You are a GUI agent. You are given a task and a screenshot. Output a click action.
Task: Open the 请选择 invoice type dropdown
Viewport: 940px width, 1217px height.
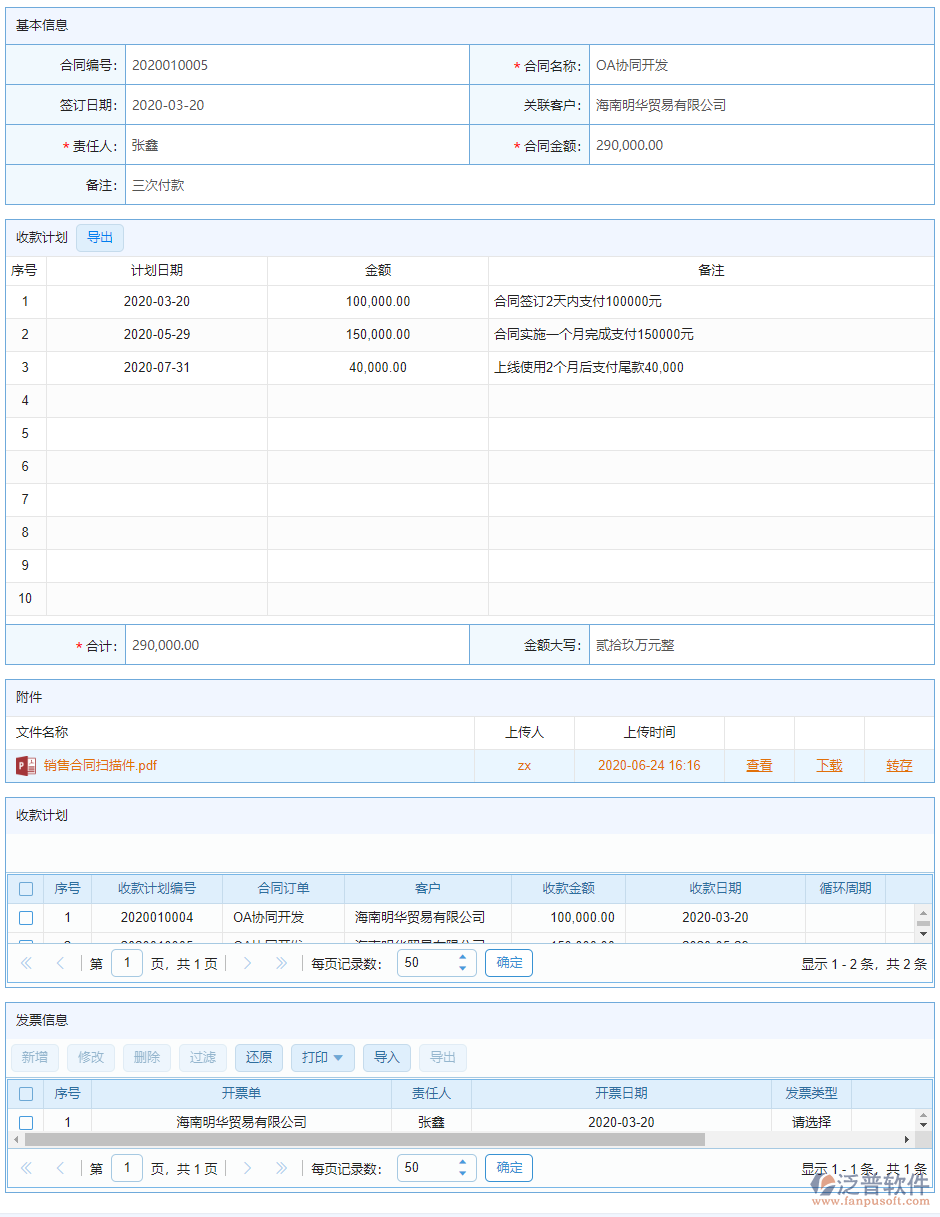pyautogui.click(x=810, y=1121)
